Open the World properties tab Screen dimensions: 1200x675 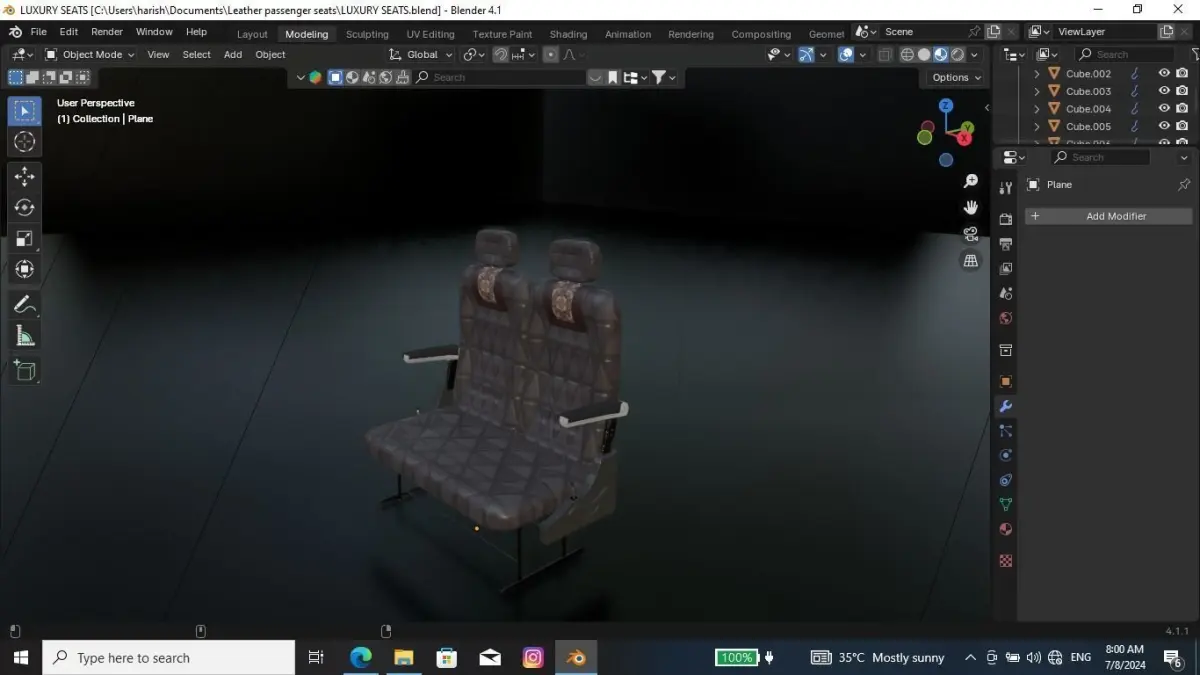[x=1006, y=319]
